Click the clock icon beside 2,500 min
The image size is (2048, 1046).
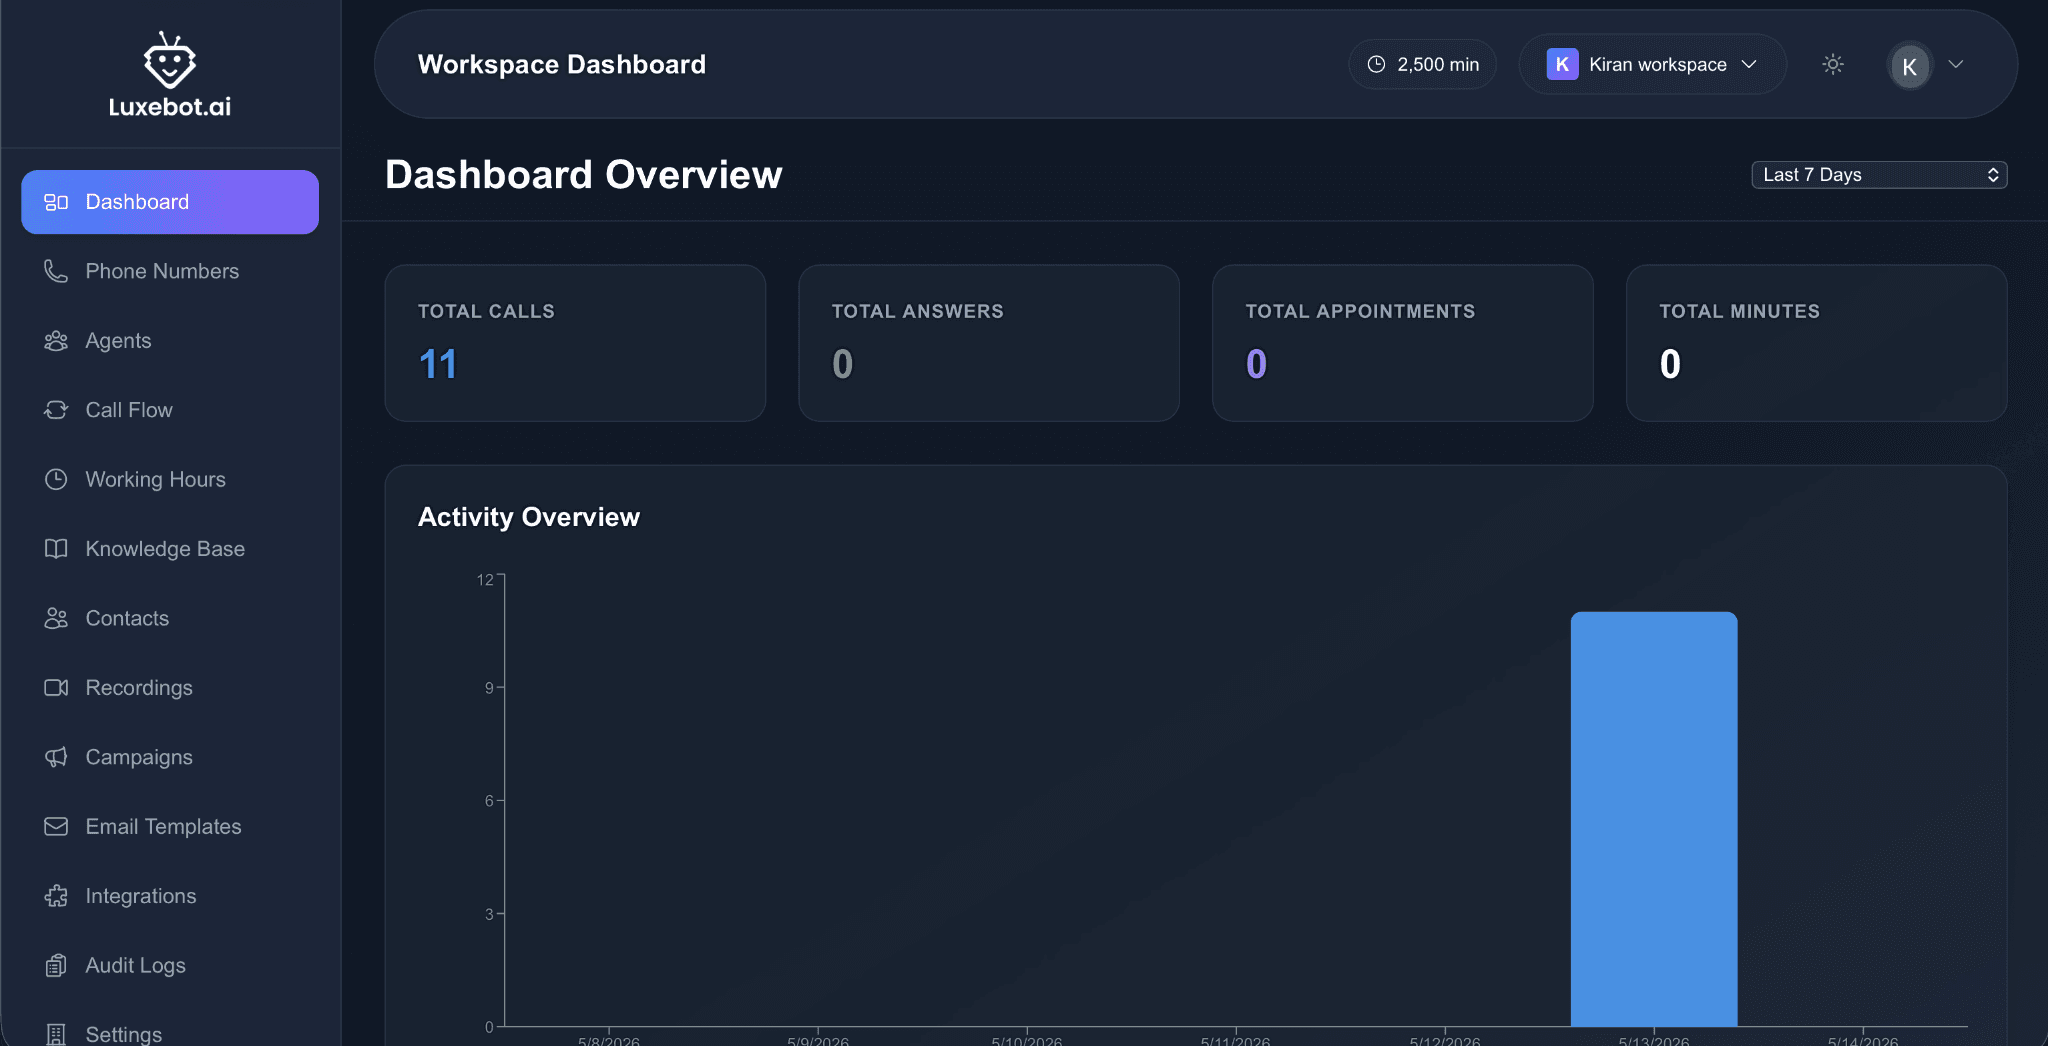(1376, 64)
